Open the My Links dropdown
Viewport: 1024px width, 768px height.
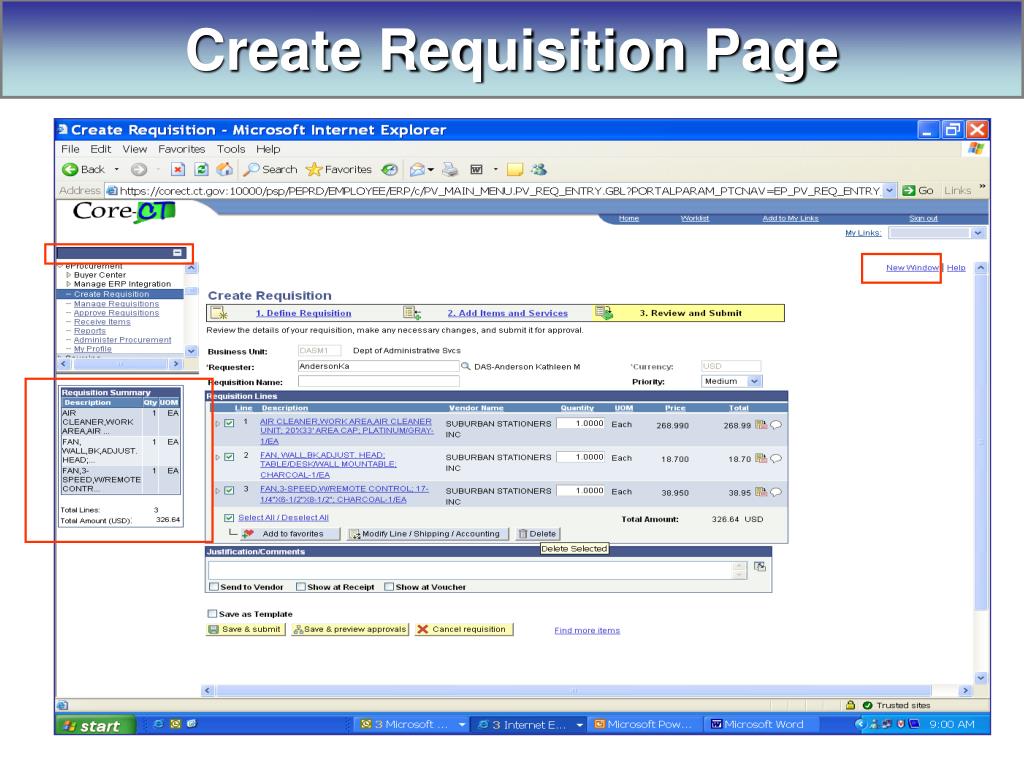point(937,233)
